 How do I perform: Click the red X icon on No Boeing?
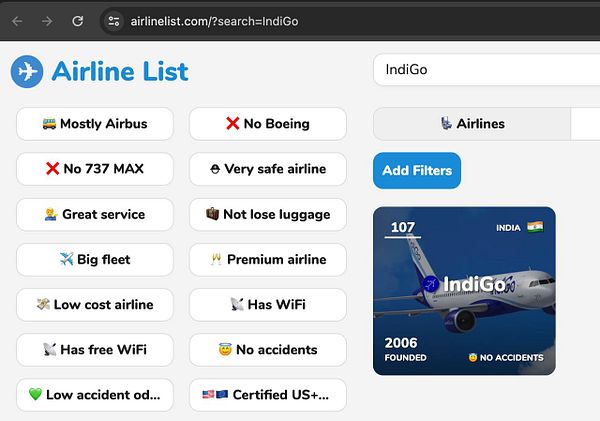(233, 124)
